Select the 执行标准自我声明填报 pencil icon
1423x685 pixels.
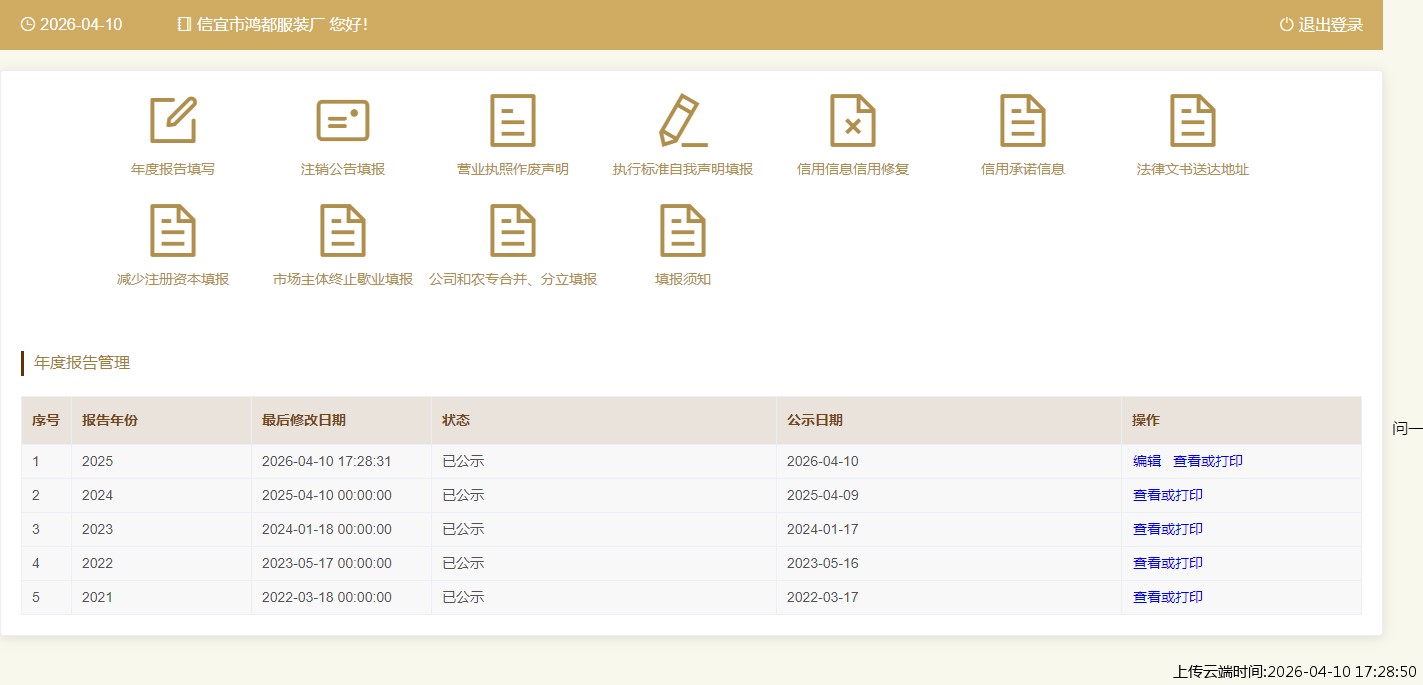point(683,121)
